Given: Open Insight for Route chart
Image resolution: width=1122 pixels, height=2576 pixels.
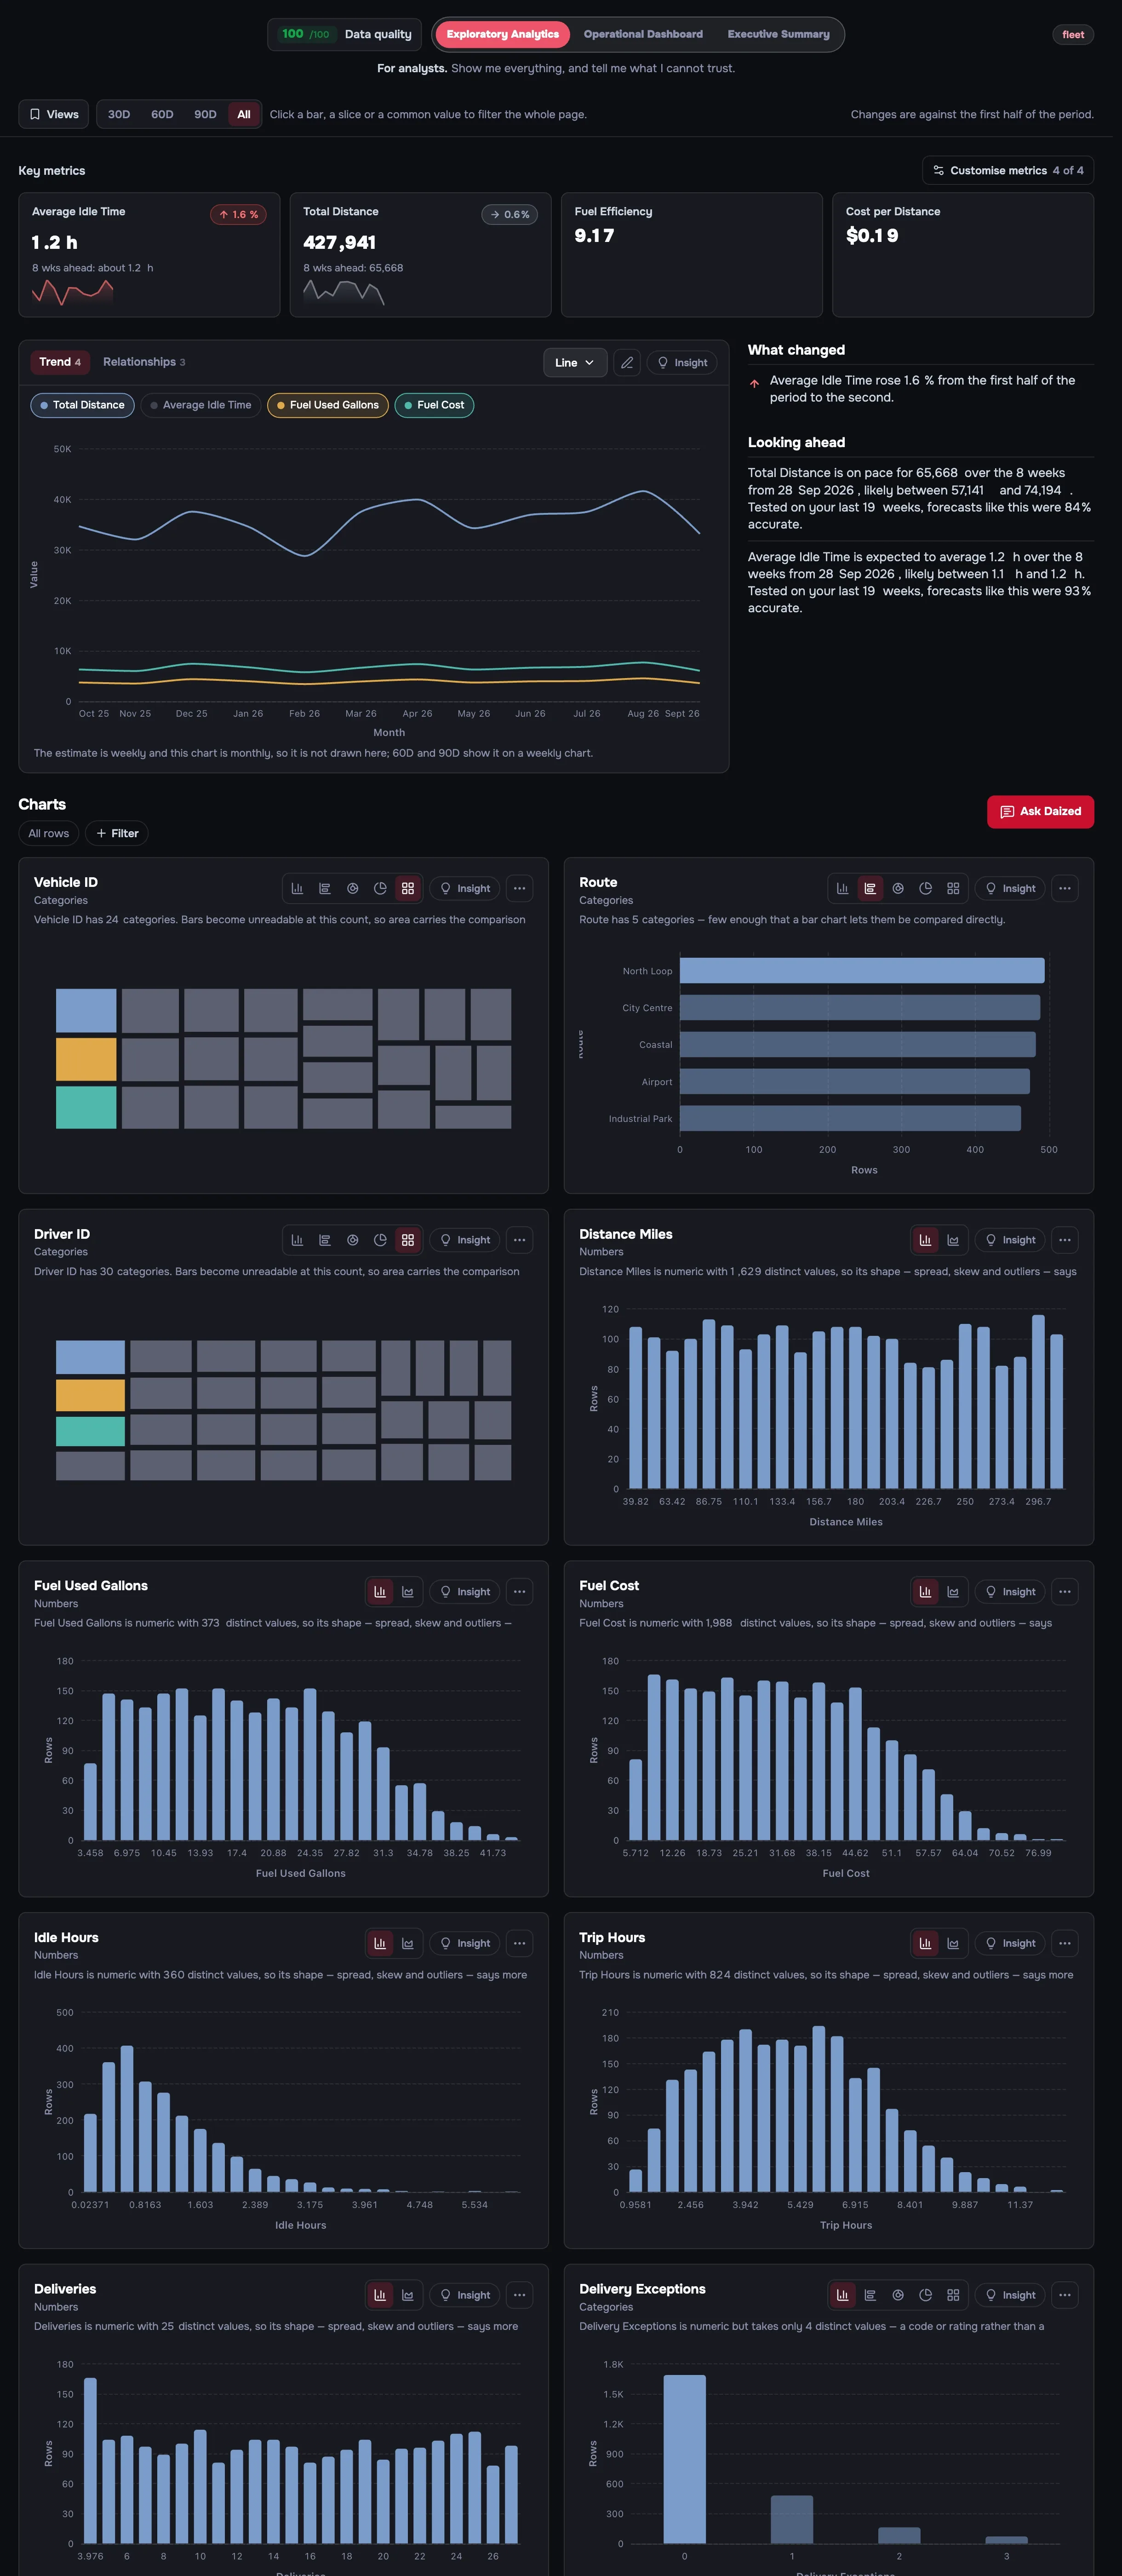Looking at the screenshot, I should pos(1010,888).
